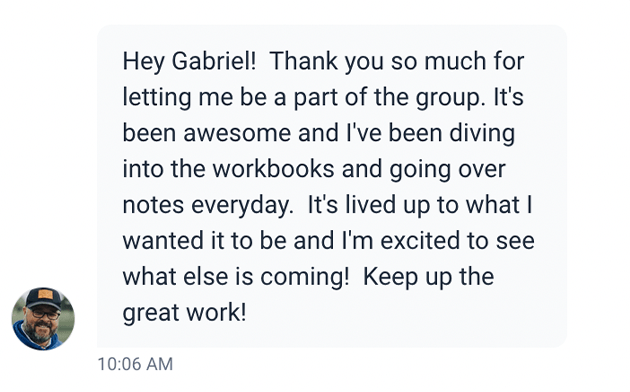The image size is (630, 392).
Task: Click the word 'diving' in the message
Action: pos(482,134)
